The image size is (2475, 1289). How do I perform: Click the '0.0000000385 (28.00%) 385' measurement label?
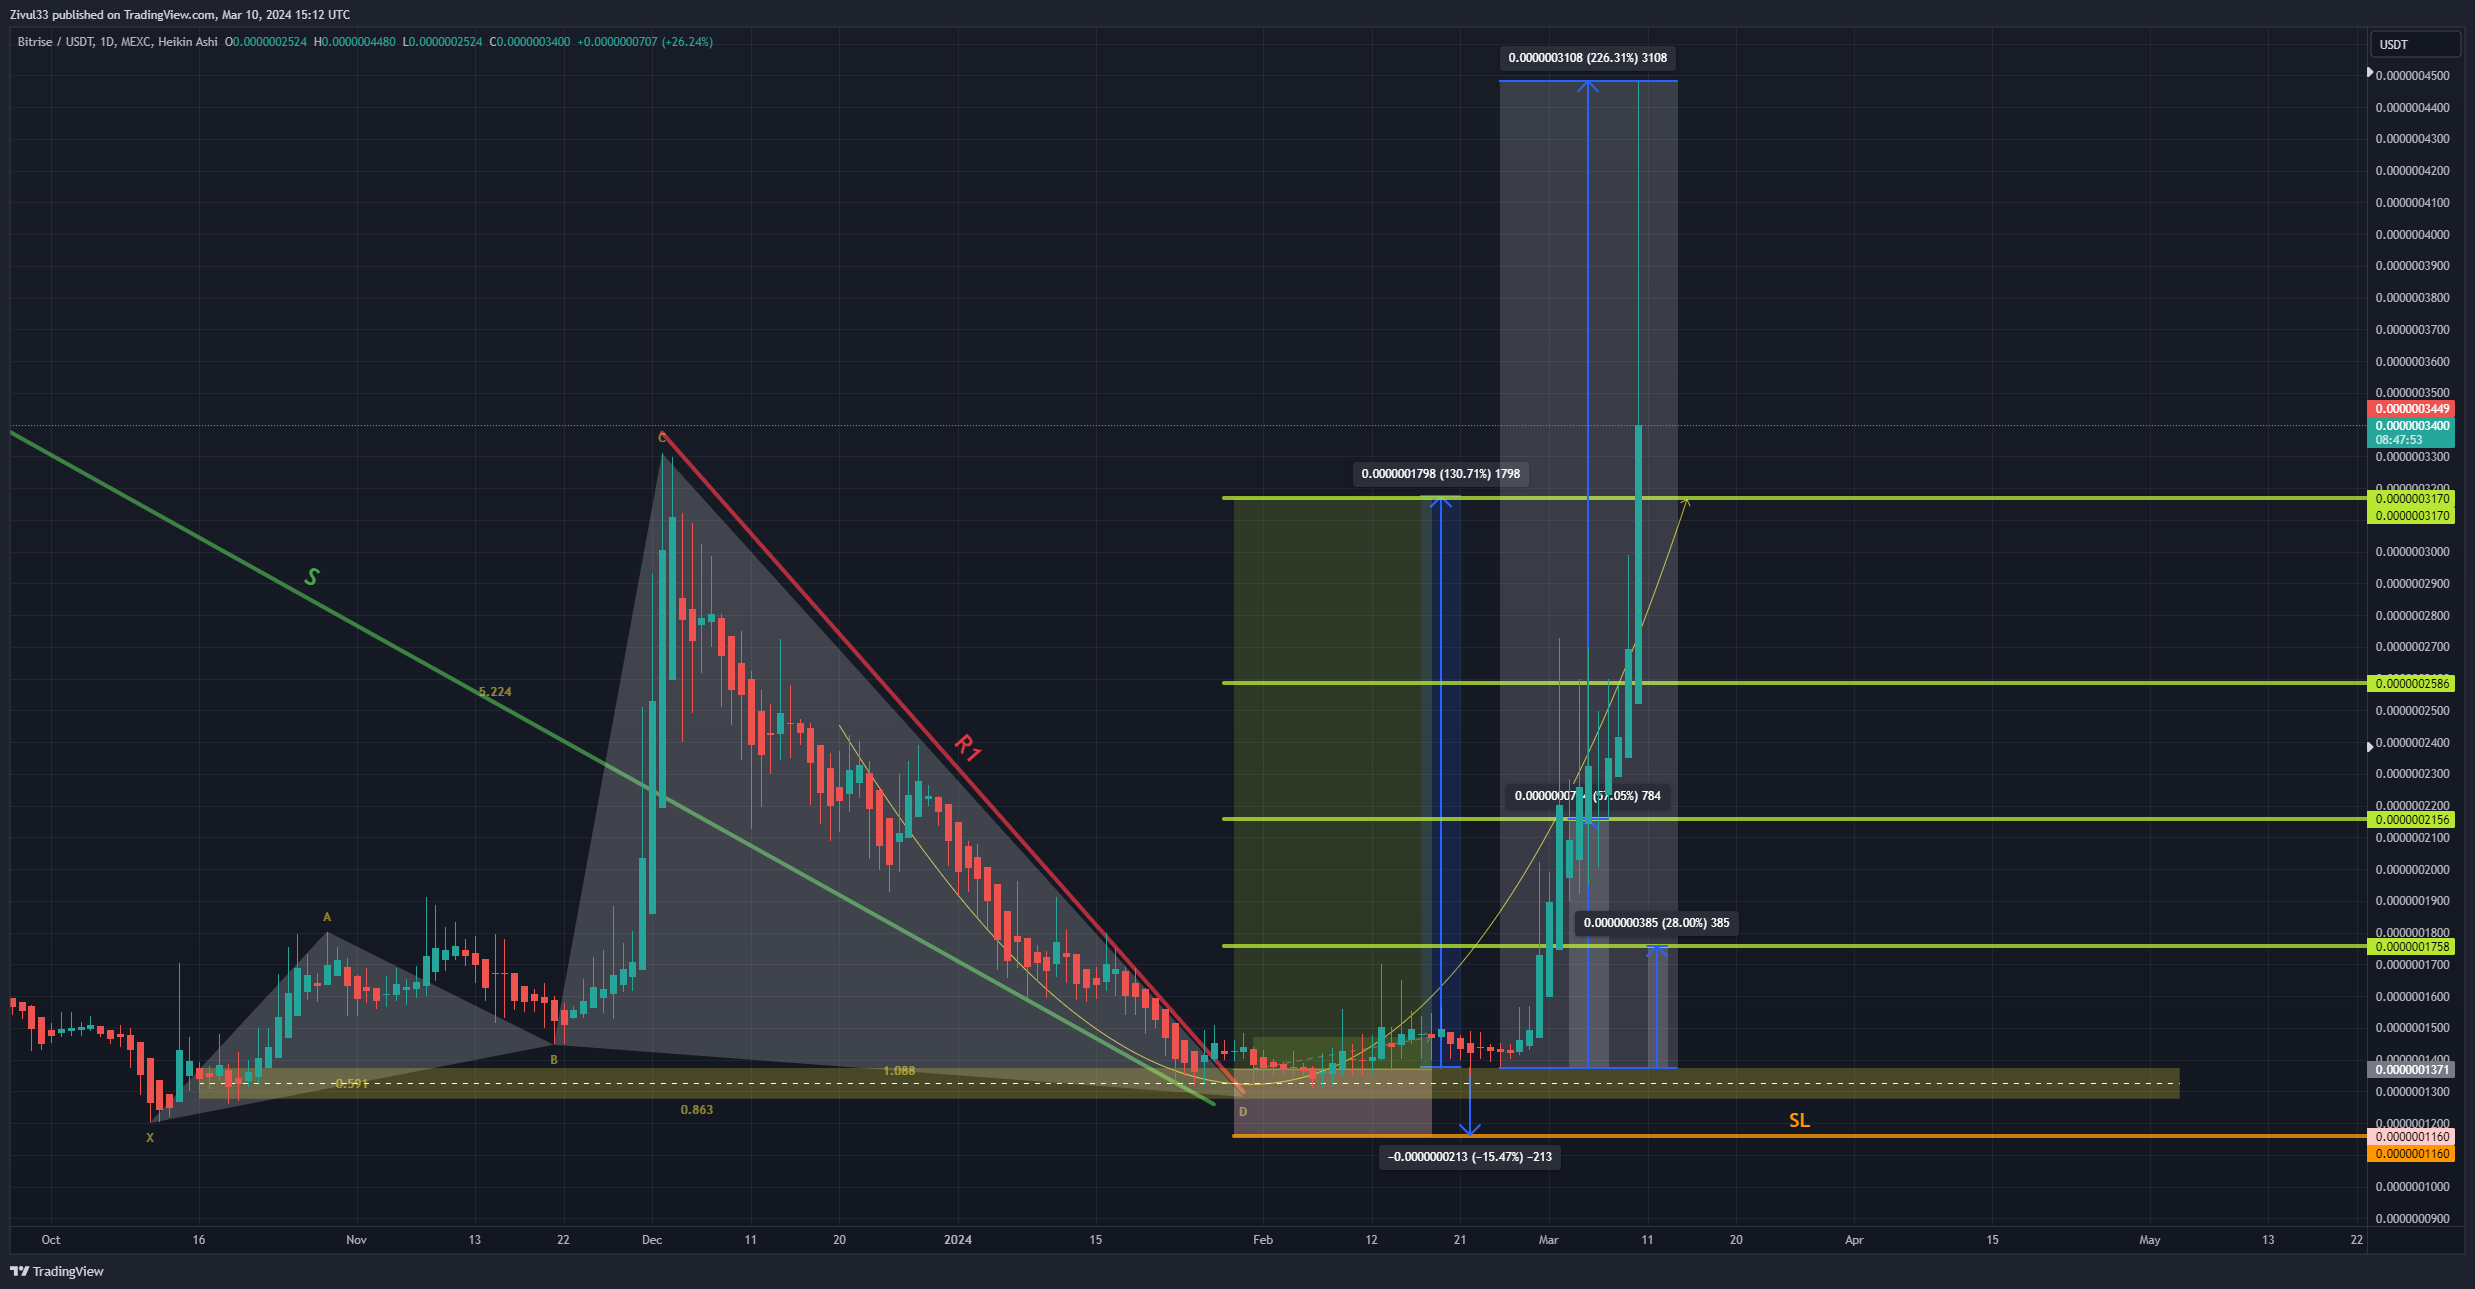click(1656, 923)
